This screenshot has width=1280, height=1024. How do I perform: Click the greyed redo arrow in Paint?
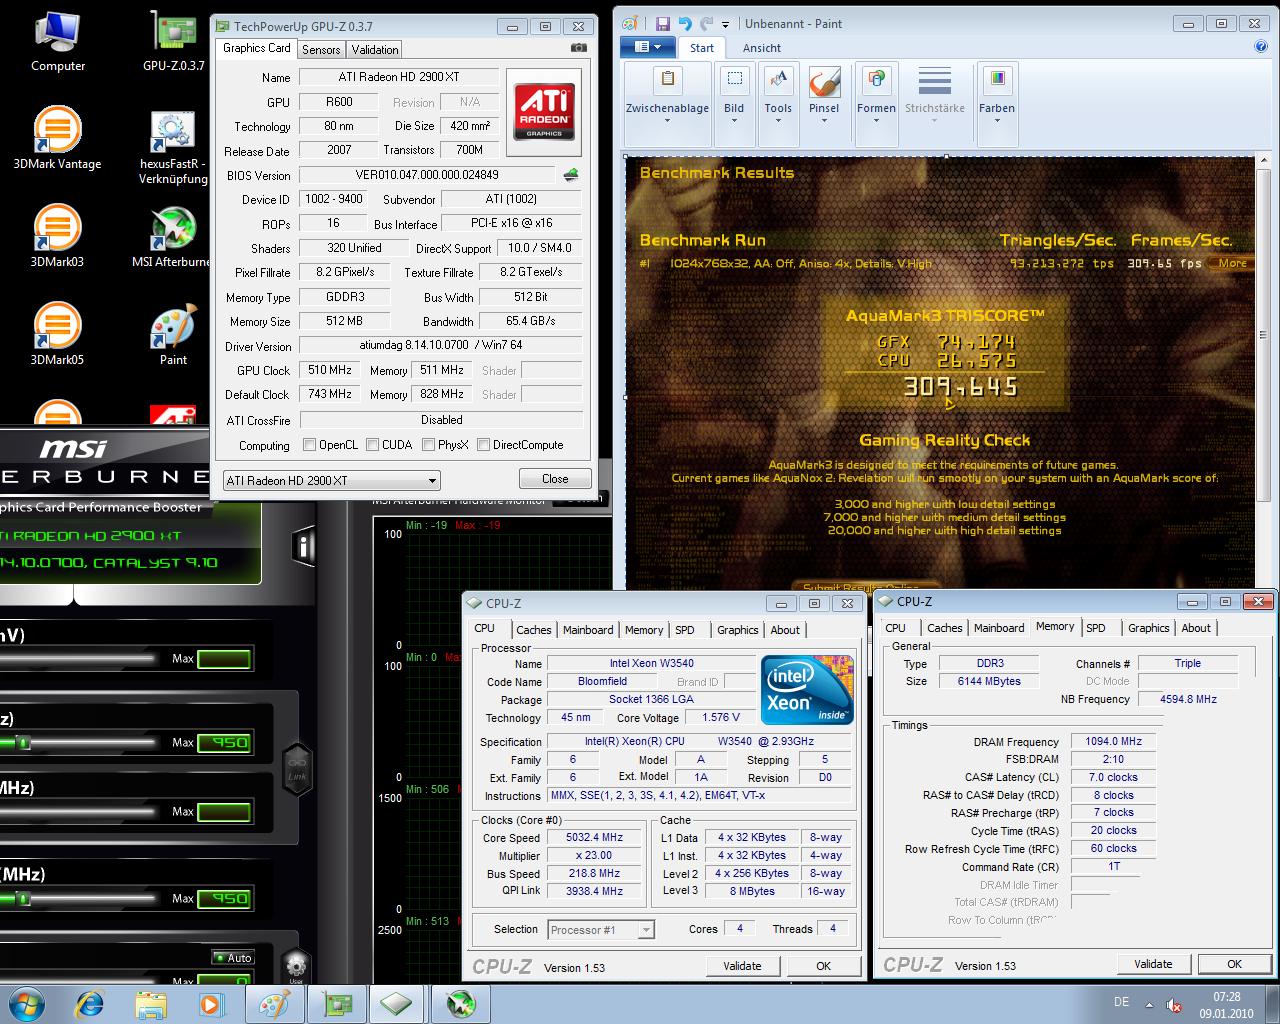pyautogui.click(x=706, y=23)
